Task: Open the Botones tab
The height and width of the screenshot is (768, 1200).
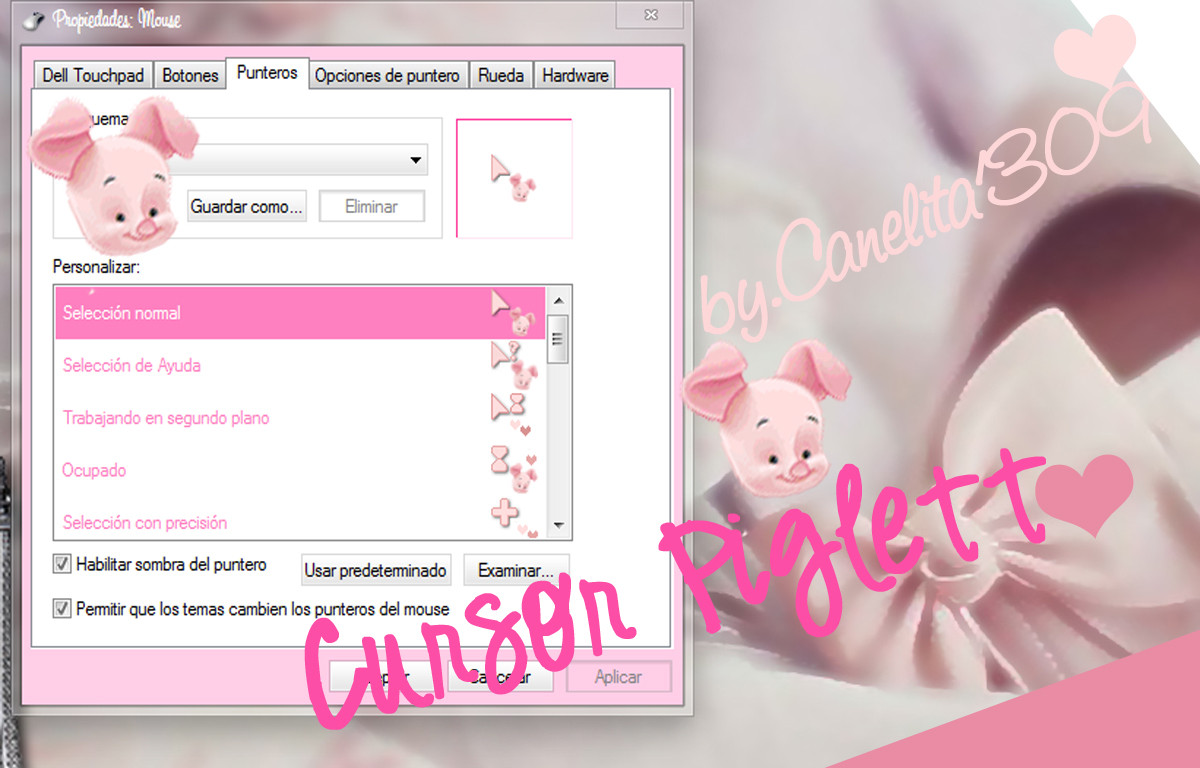Action: point(190,76)
